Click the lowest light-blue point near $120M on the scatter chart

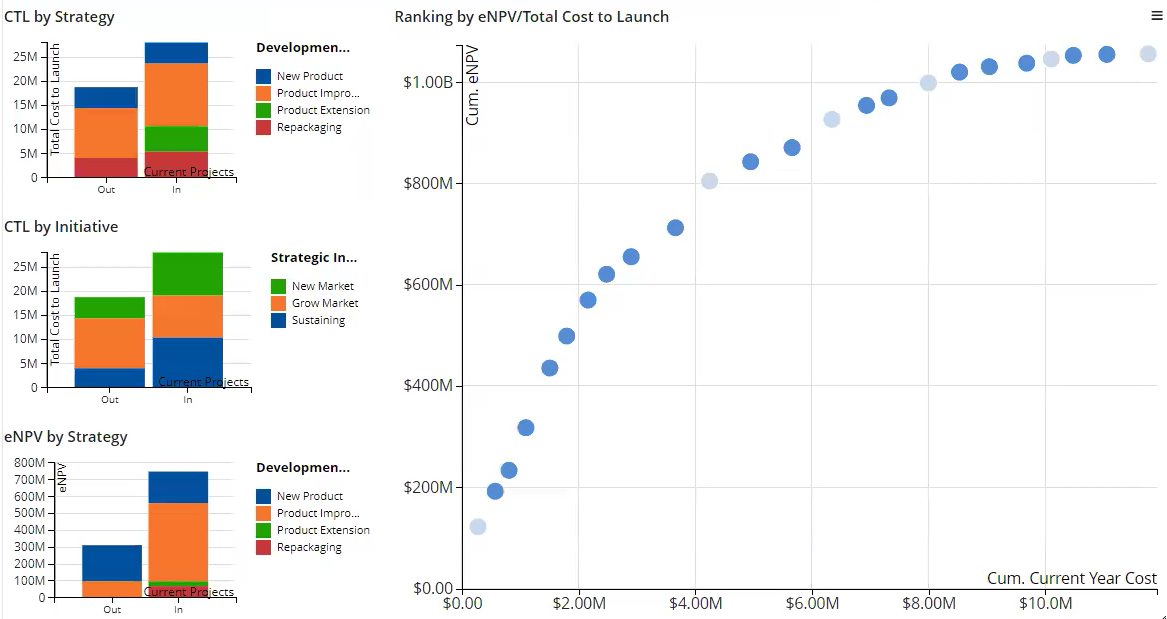click(x=478, y=527)
